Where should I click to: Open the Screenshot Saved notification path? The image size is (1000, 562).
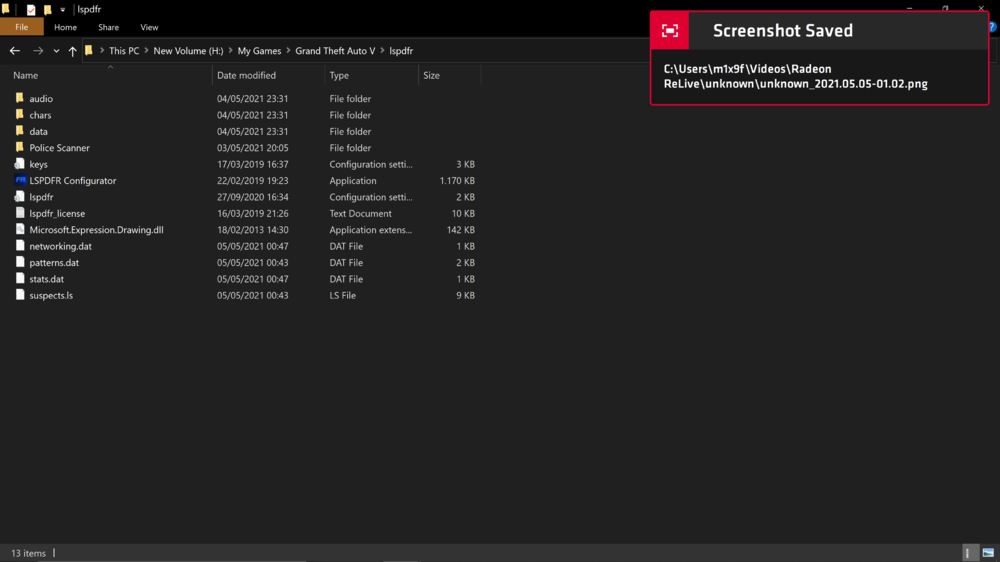coord(795,77)
